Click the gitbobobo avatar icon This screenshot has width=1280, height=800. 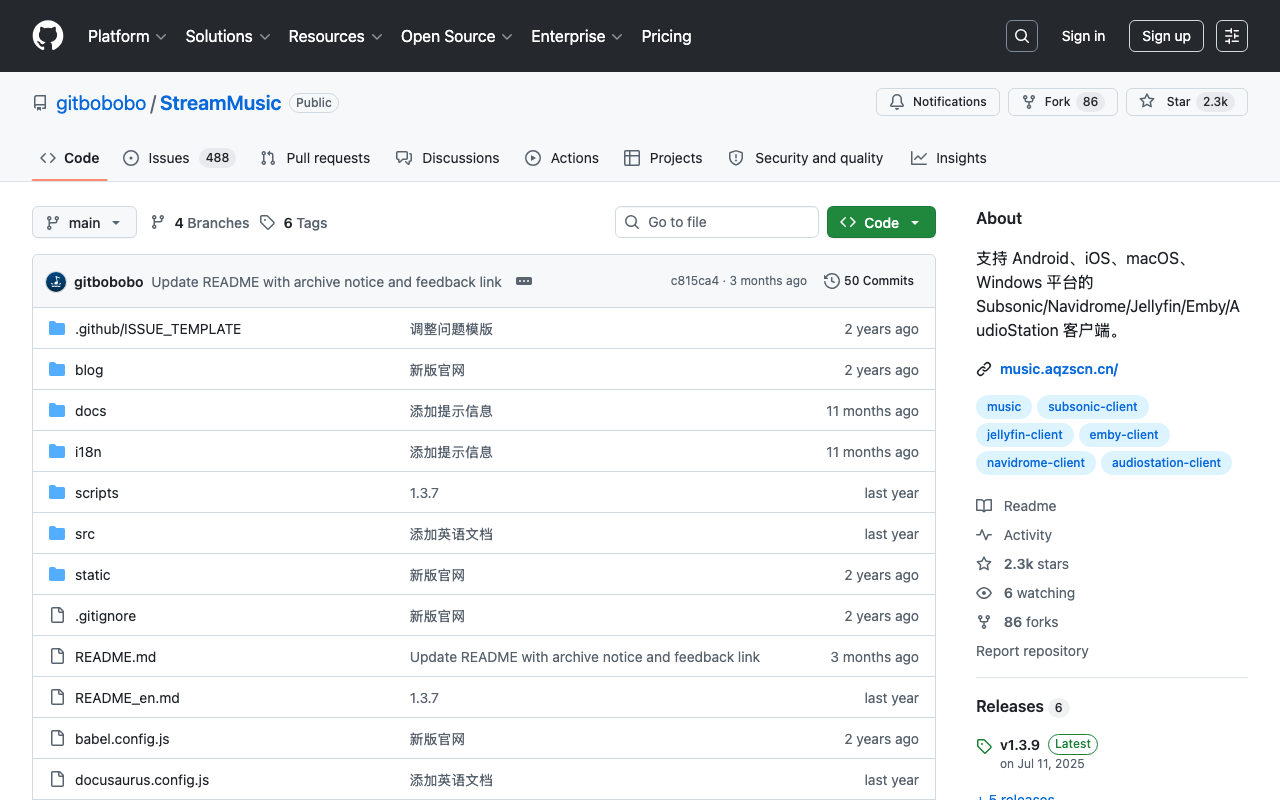point(56,282)
